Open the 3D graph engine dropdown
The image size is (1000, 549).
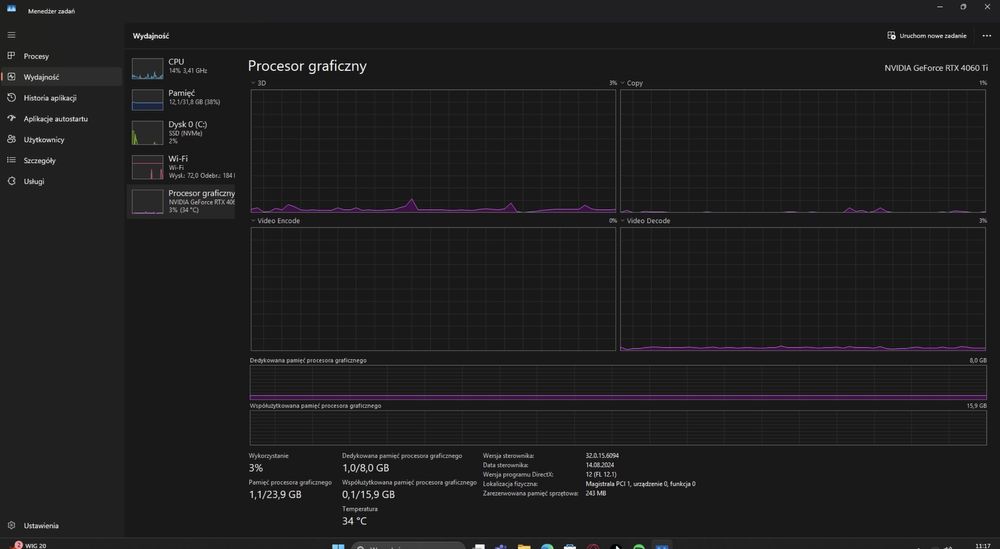click(x=254, y=83)
